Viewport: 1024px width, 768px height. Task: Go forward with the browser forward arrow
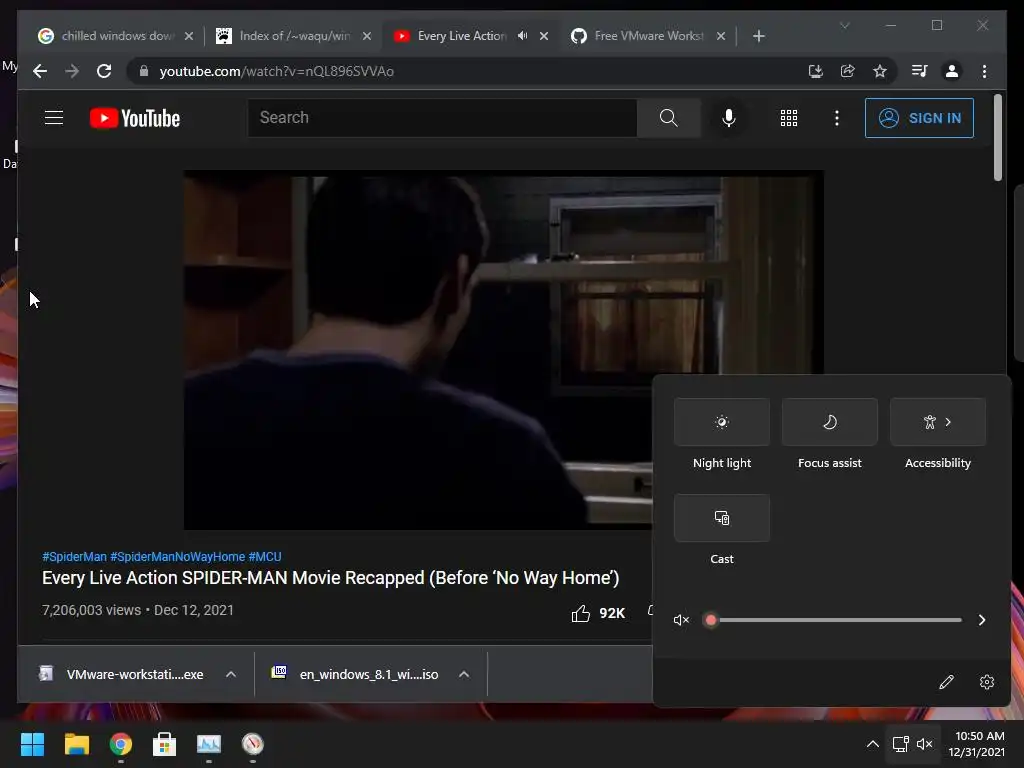(x=72, y=71)
